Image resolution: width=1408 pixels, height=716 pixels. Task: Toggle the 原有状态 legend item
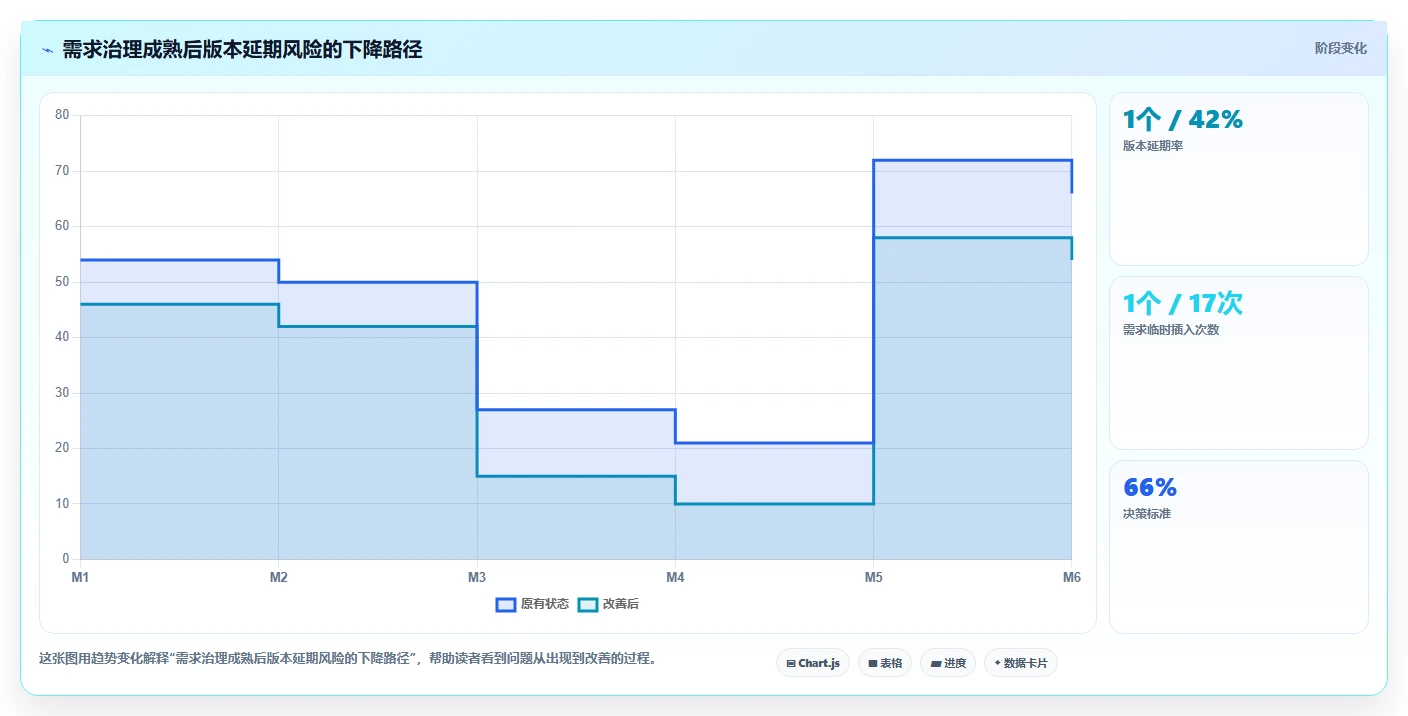[533, 604]
